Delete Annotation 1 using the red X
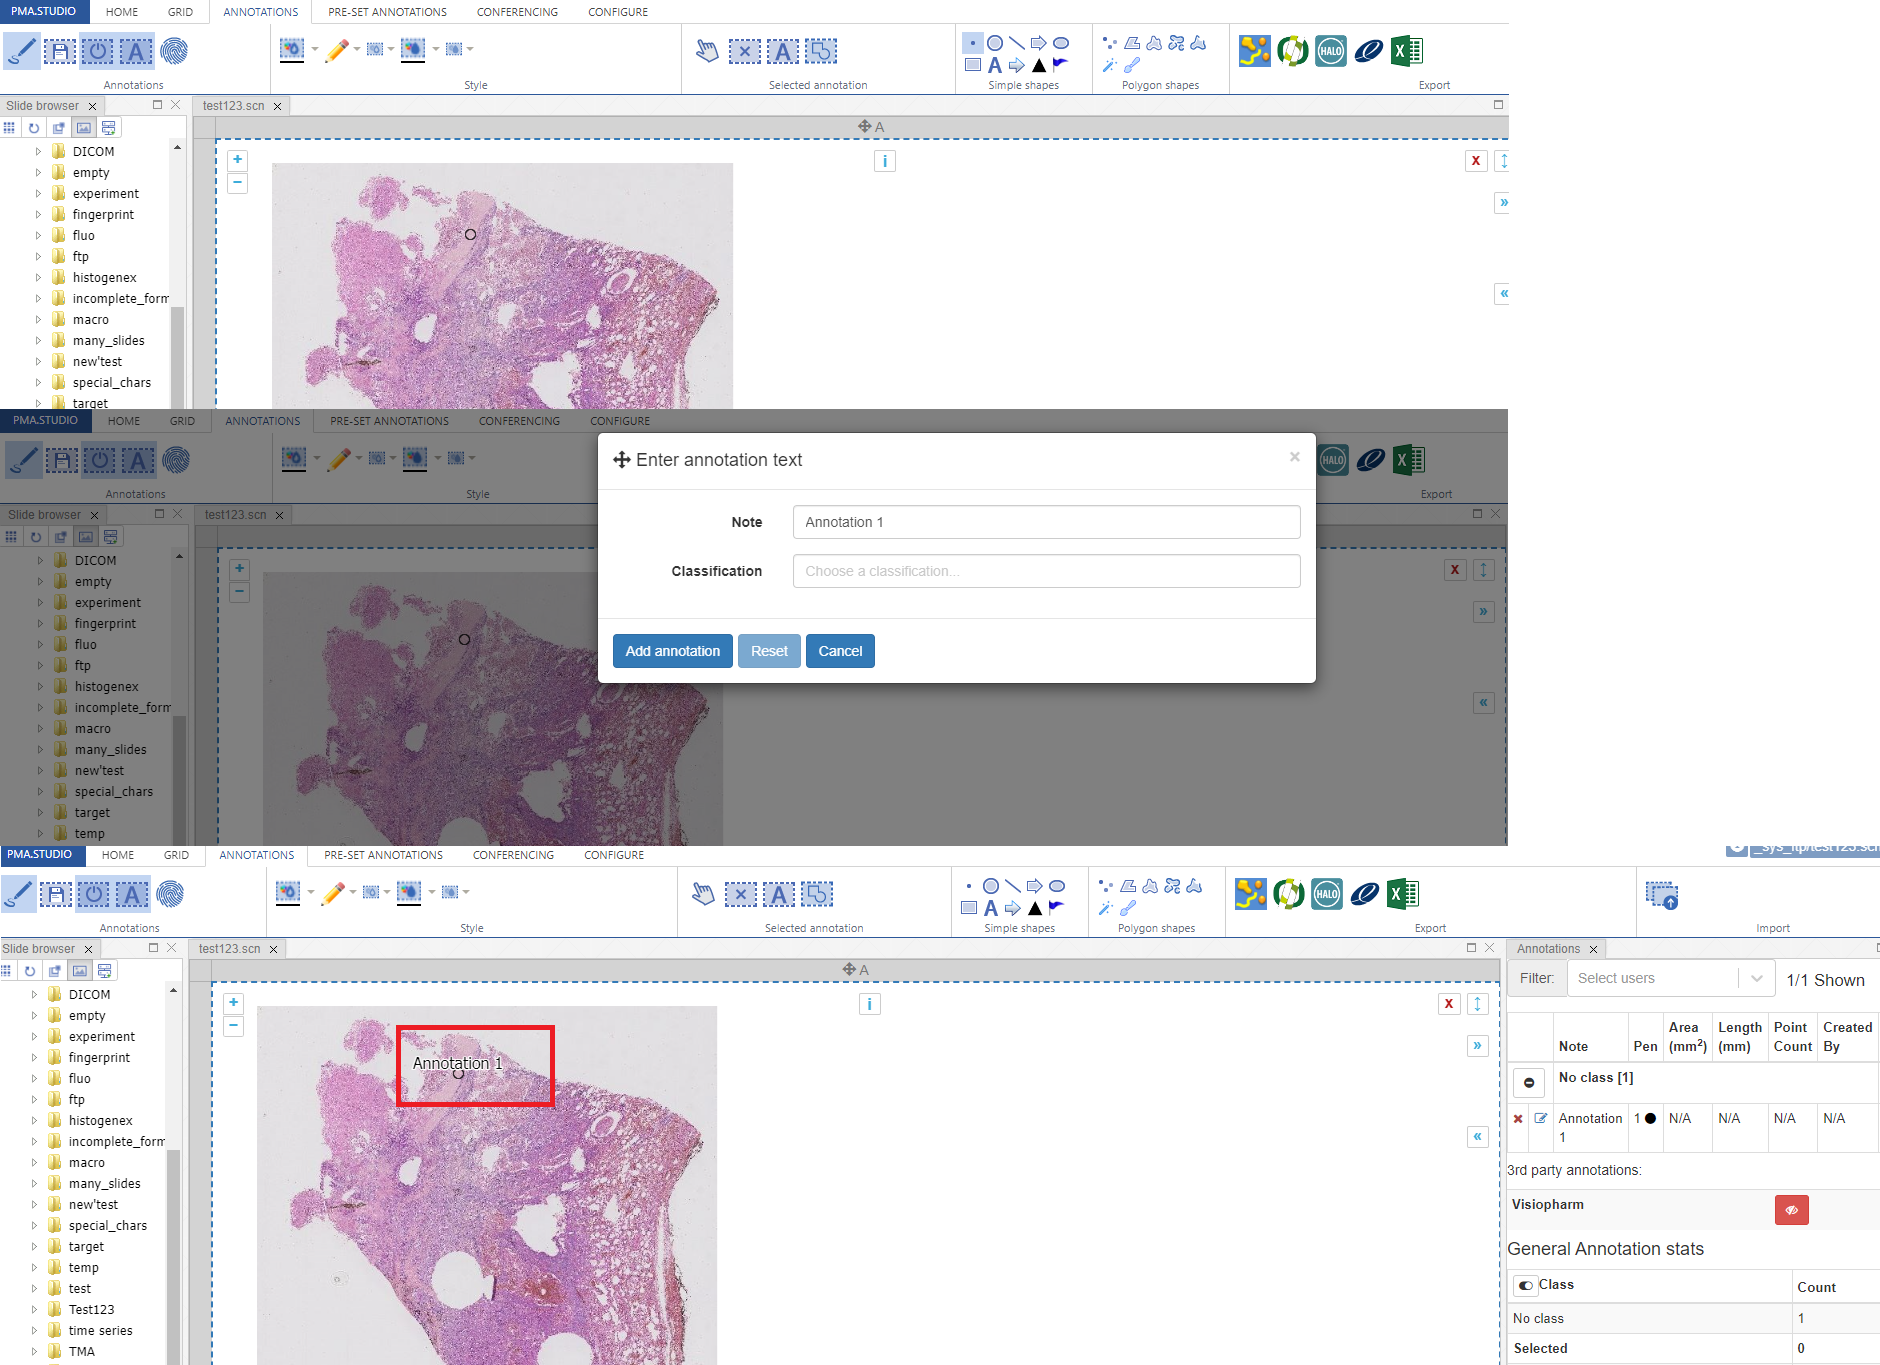The height and width of the screenshot is (1365, 1880). (1518, 1119)
